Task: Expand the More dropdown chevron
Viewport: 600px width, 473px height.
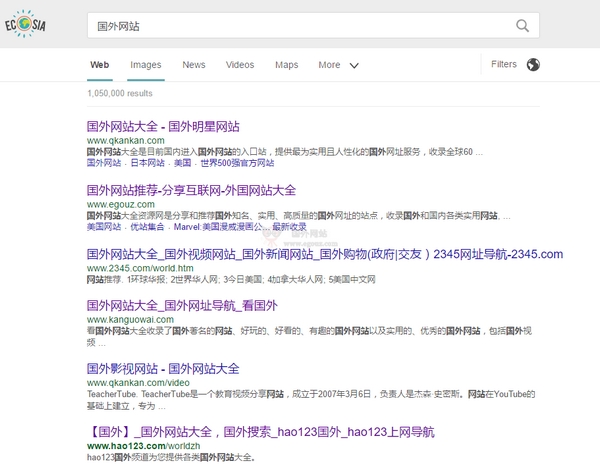Action: [x=354, y=65]
